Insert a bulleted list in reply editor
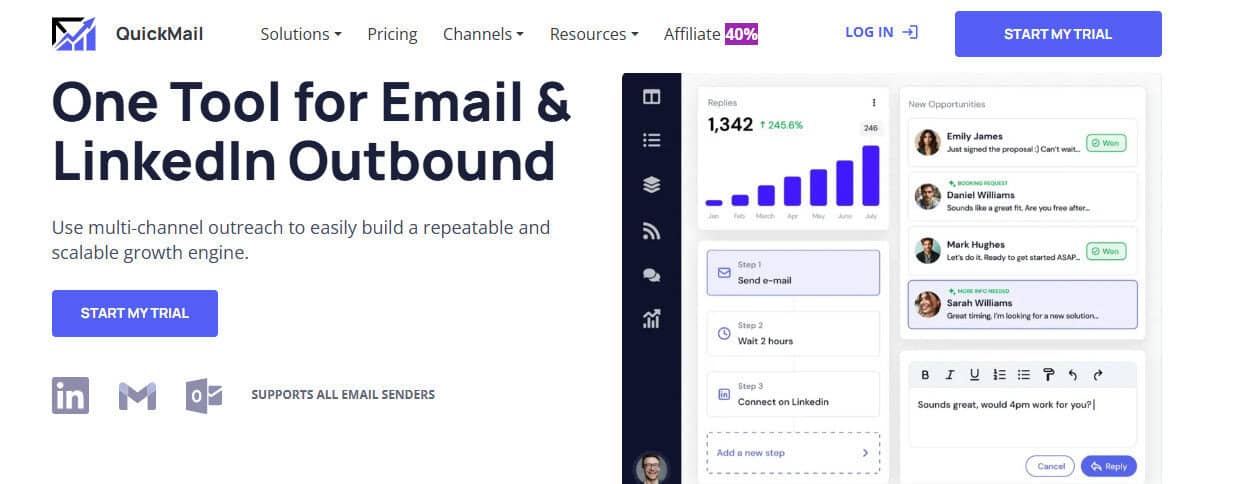The height and width of the screenshot is (484, 1237). coord(1023,375)
